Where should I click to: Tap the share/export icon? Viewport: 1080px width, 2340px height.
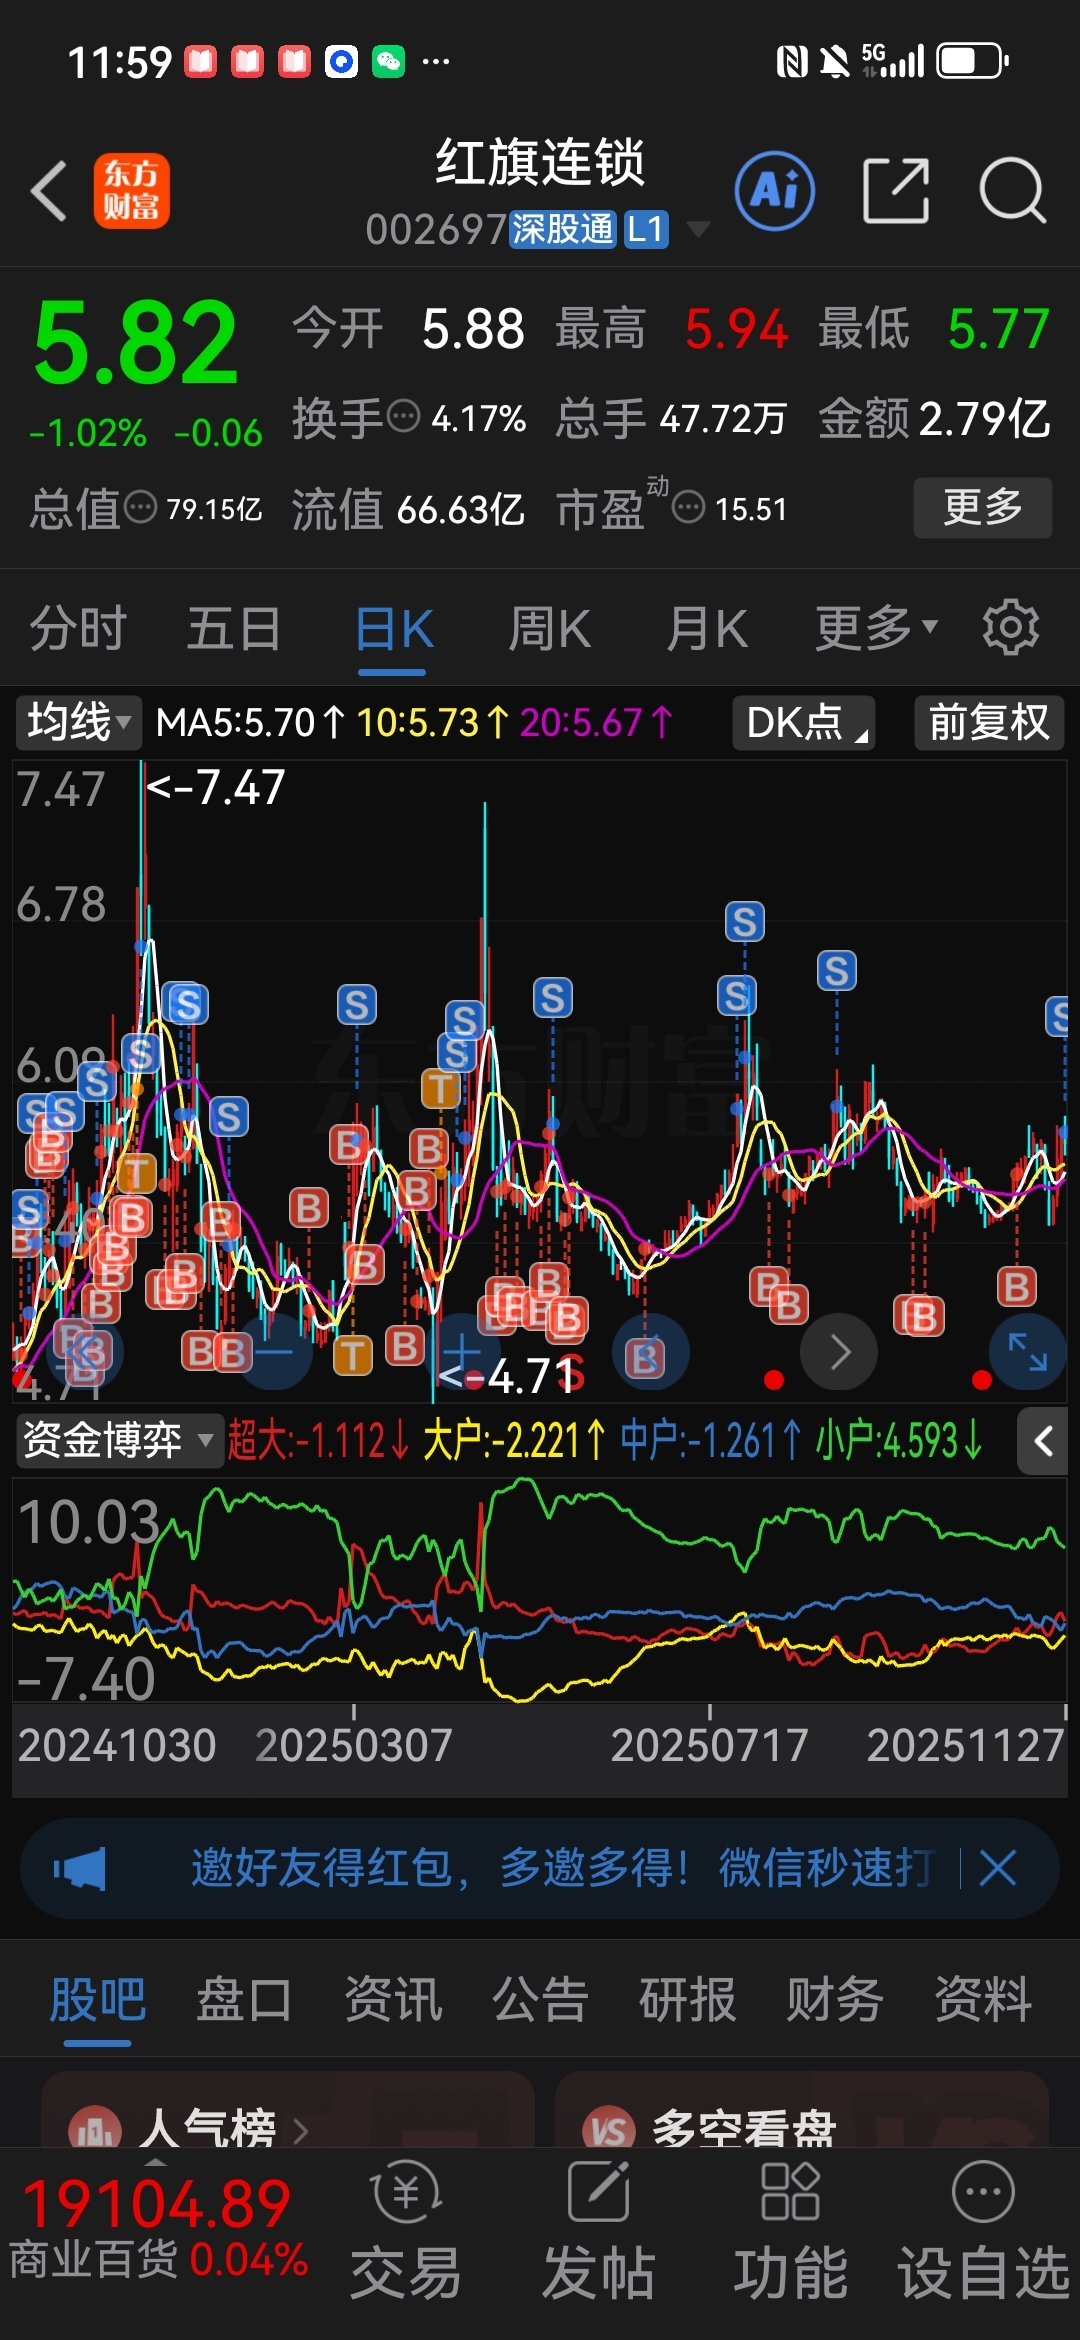point(895,190)
